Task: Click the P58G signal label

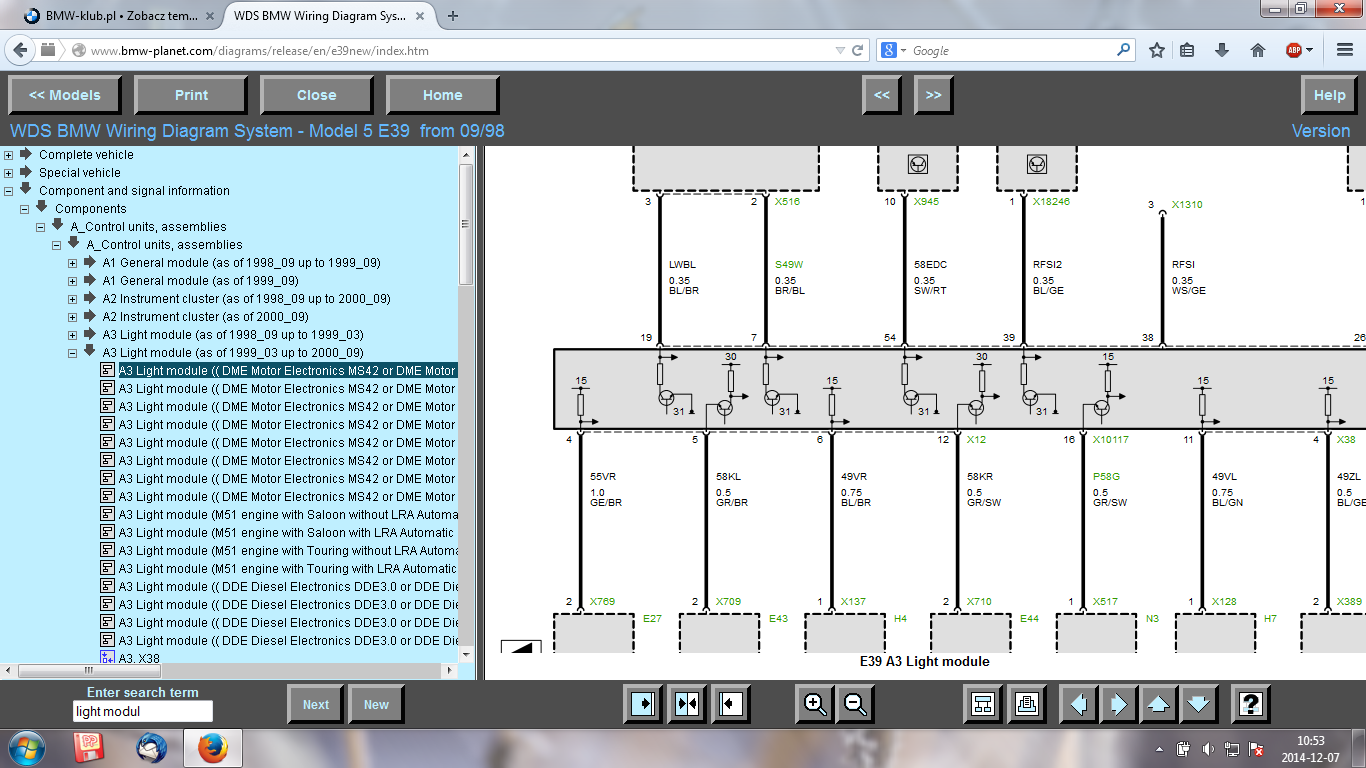Action: pyautogui.click(x=1107, y=477)
